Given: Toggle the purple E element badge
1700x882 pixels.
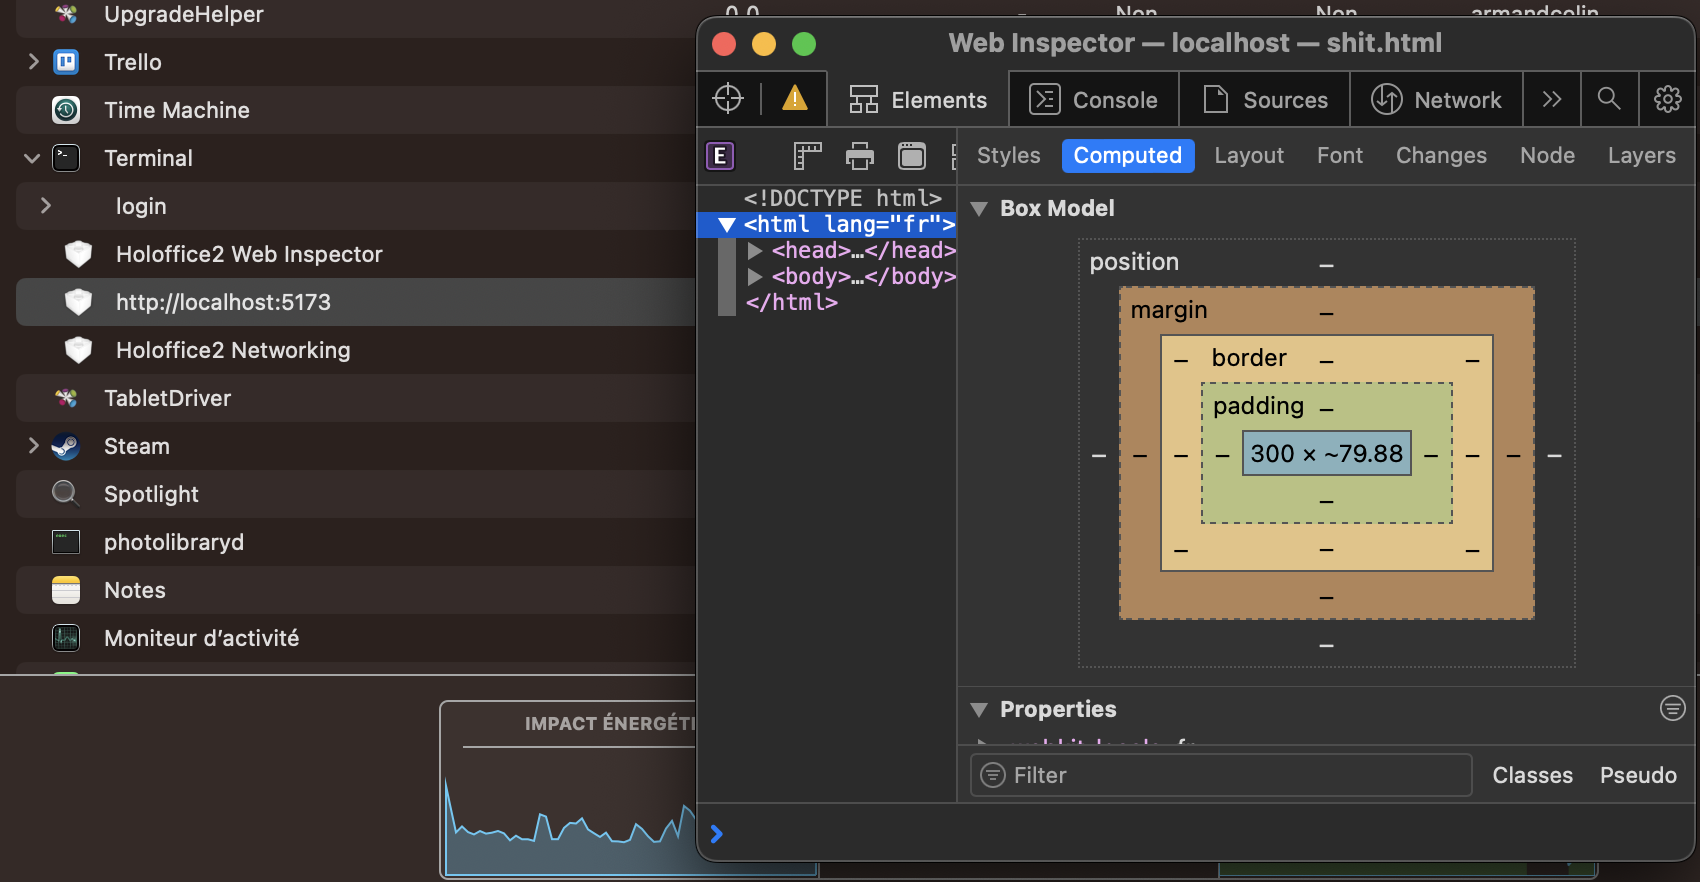Looking at the screenshot, I should coord(720,156).
